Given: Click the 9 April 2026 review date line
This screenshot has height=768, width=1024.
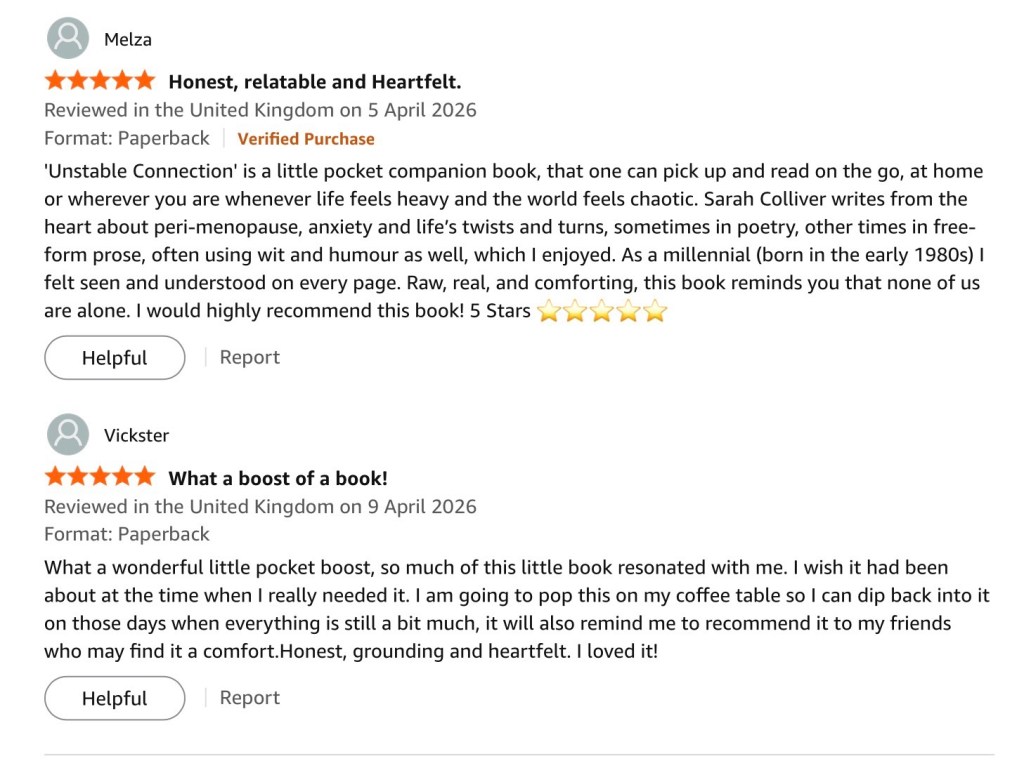Looking at the screenshot, I should 260,506.
